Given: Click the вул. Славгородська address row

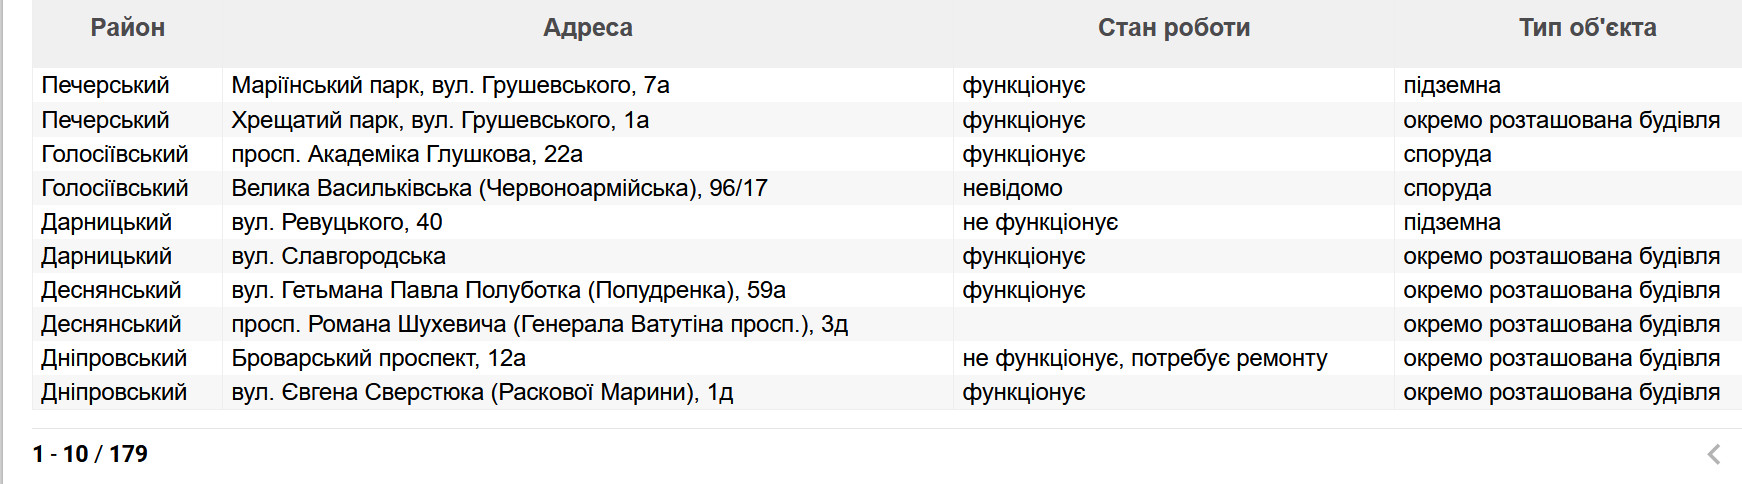Looking at the screenshot, I should click(x=338, y=256).
